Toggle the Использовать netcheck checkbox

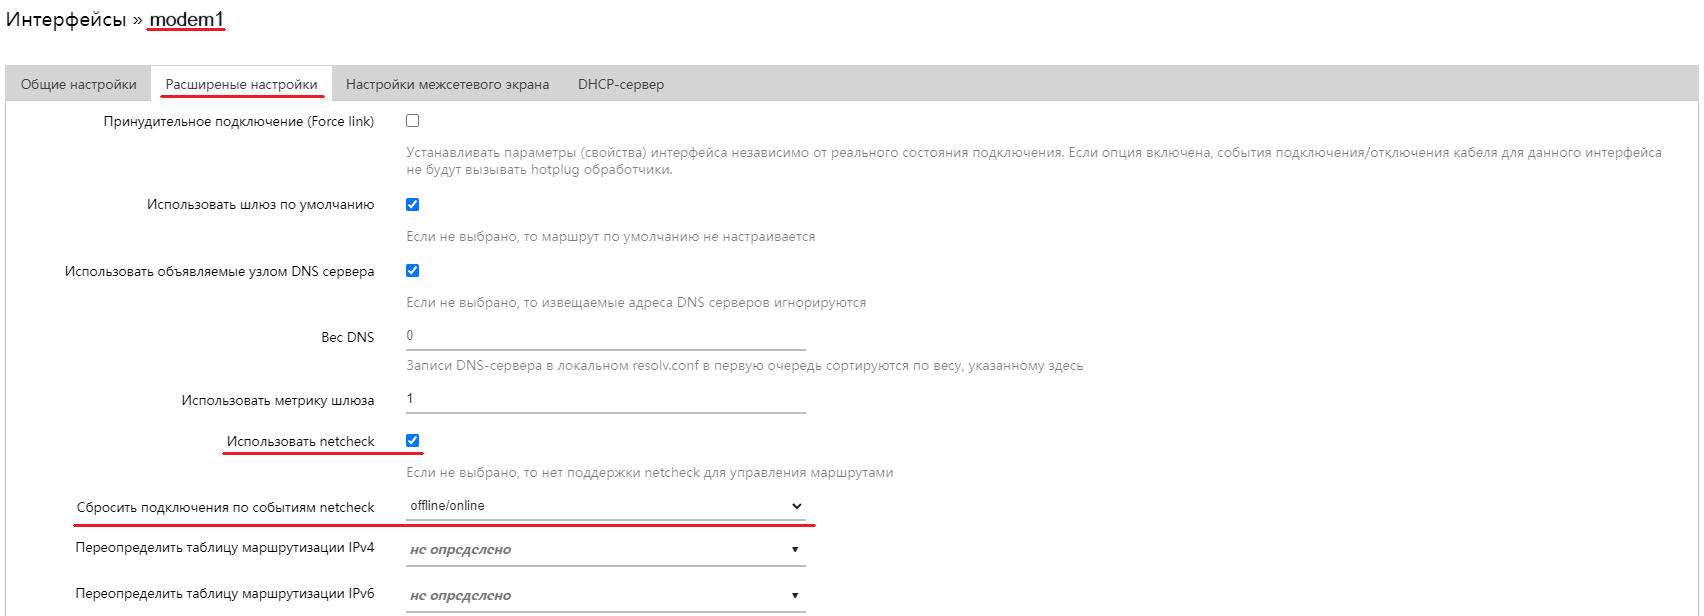(x=410, y=440)
